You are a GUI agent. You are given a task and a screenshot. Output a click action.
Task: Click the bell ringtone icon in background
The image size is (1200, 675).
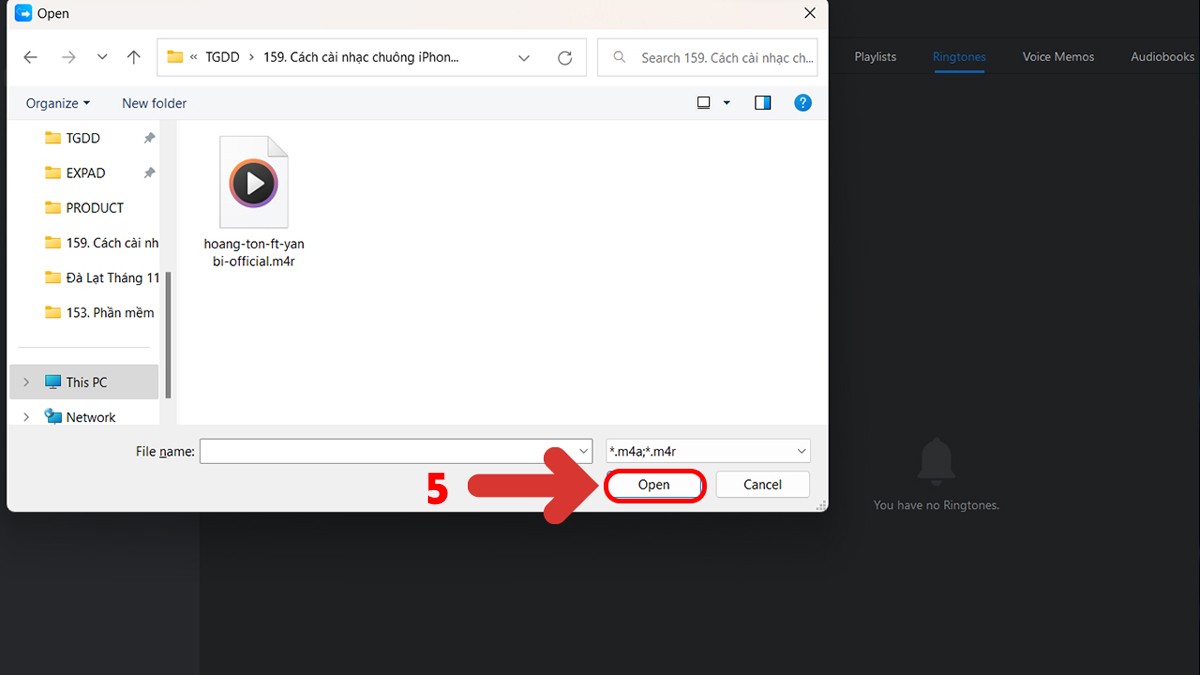click(x=937, y=460)
